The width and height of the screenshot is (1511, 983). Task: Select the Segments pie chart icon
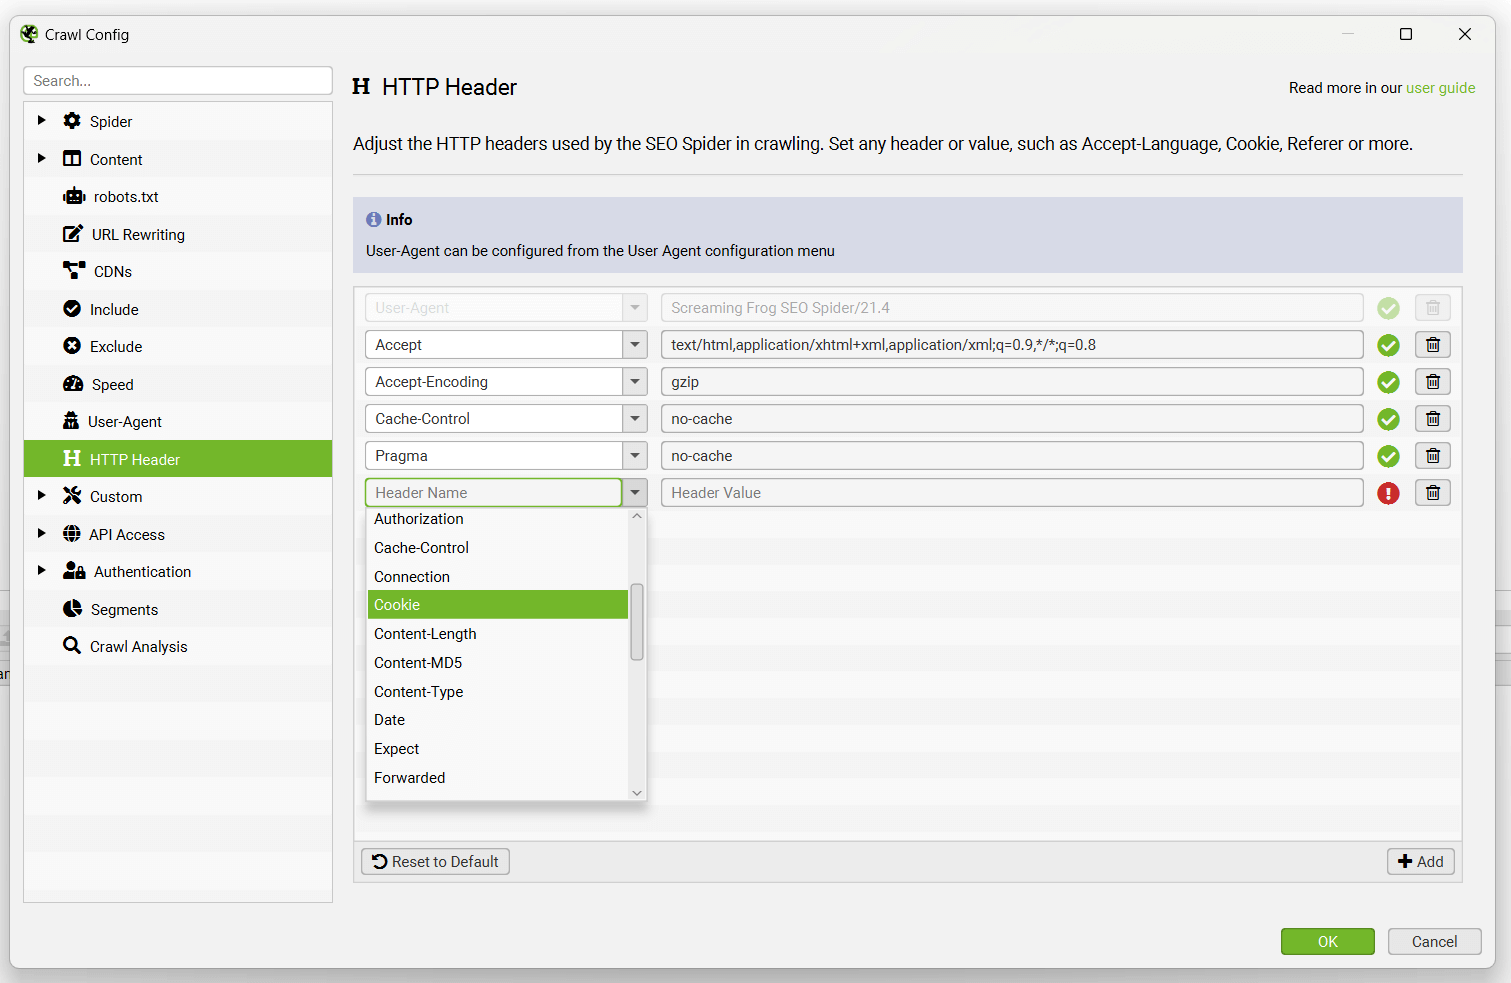[x=72, y=608]
